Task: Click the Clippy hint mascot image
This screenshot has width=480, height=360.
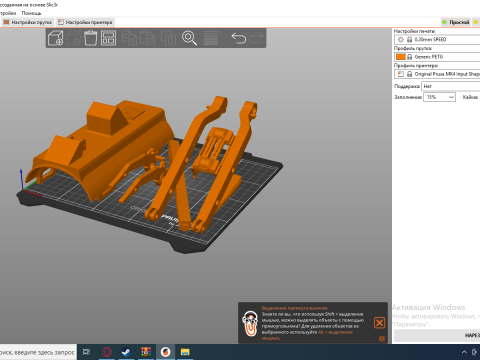Action: coord(250,323)
